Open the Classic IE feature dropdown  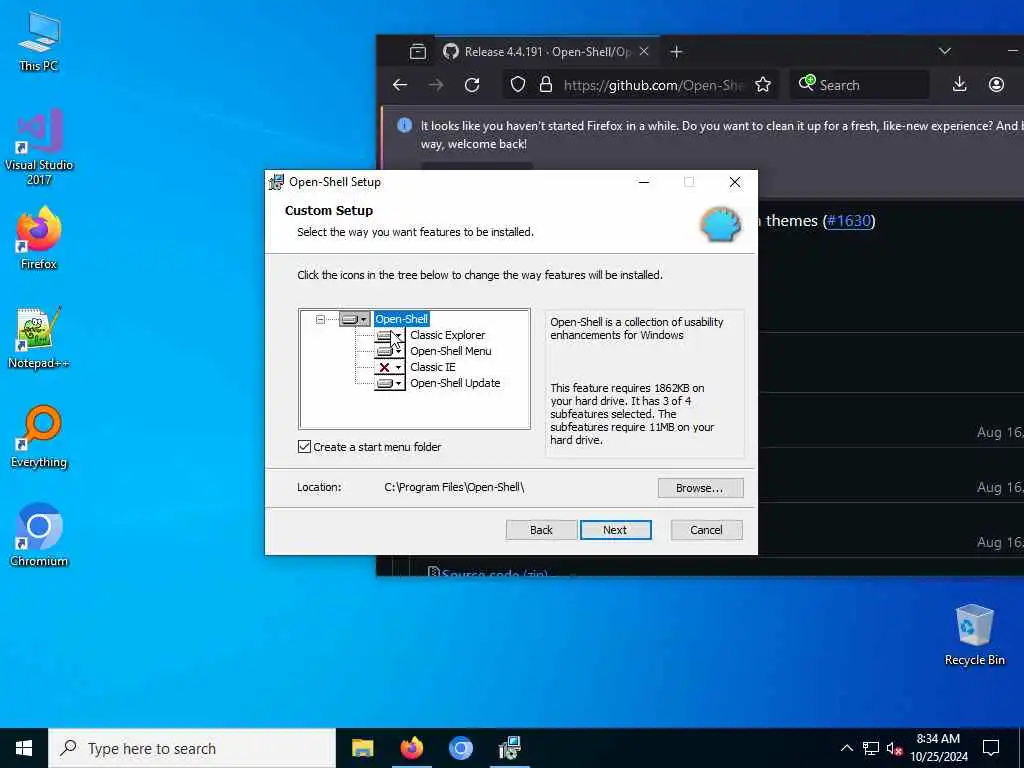(x=390, y=367)
